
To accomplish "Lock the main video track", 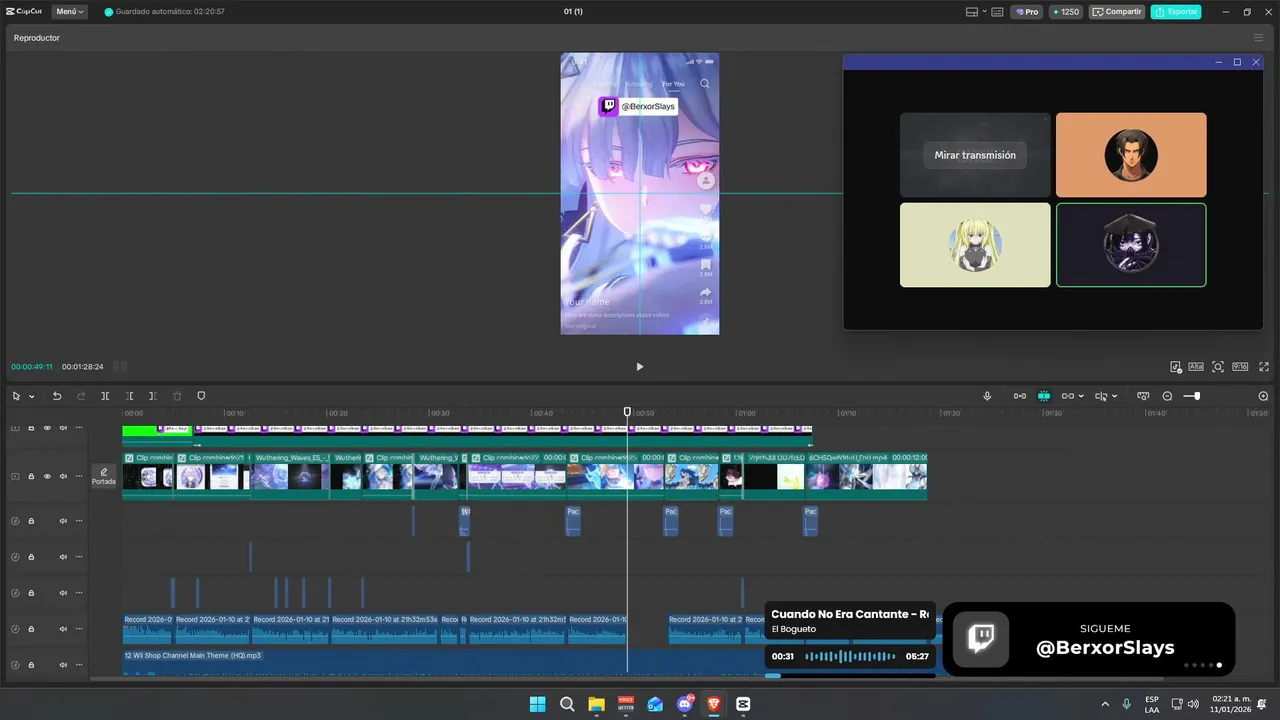I will tap(31, 476).
